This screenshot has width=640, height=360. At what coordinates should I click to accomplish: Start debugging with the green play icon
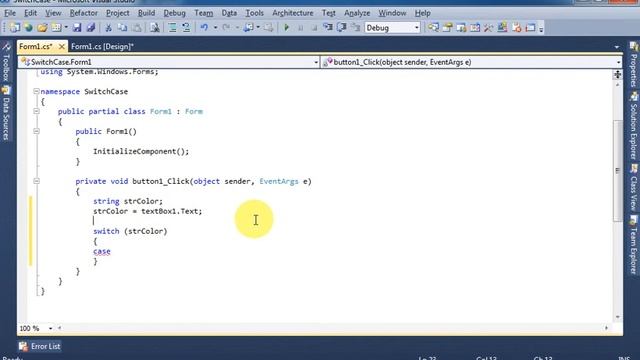point(287,28)
